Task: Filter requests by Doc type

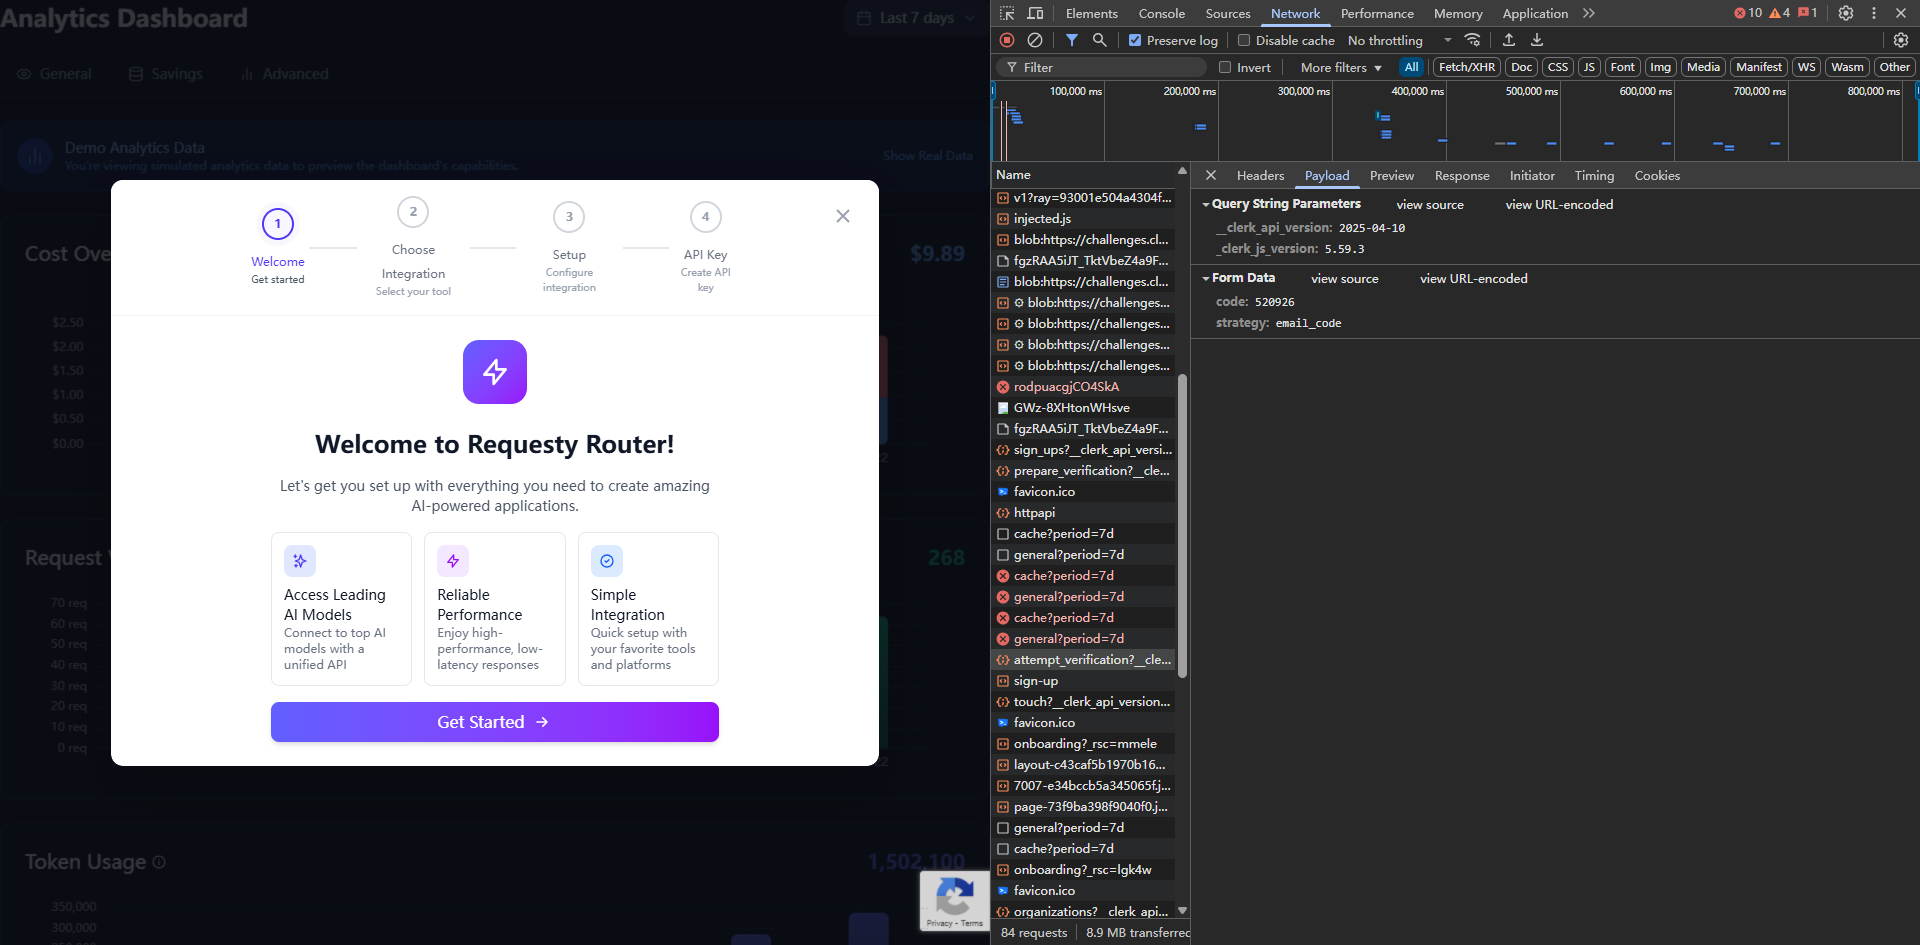Action: [1521, 67]
